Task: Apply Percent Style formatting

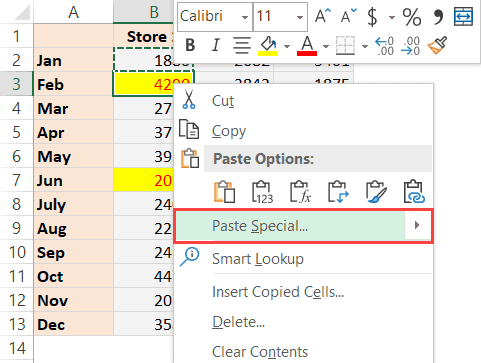Action: tap(412, 17)
